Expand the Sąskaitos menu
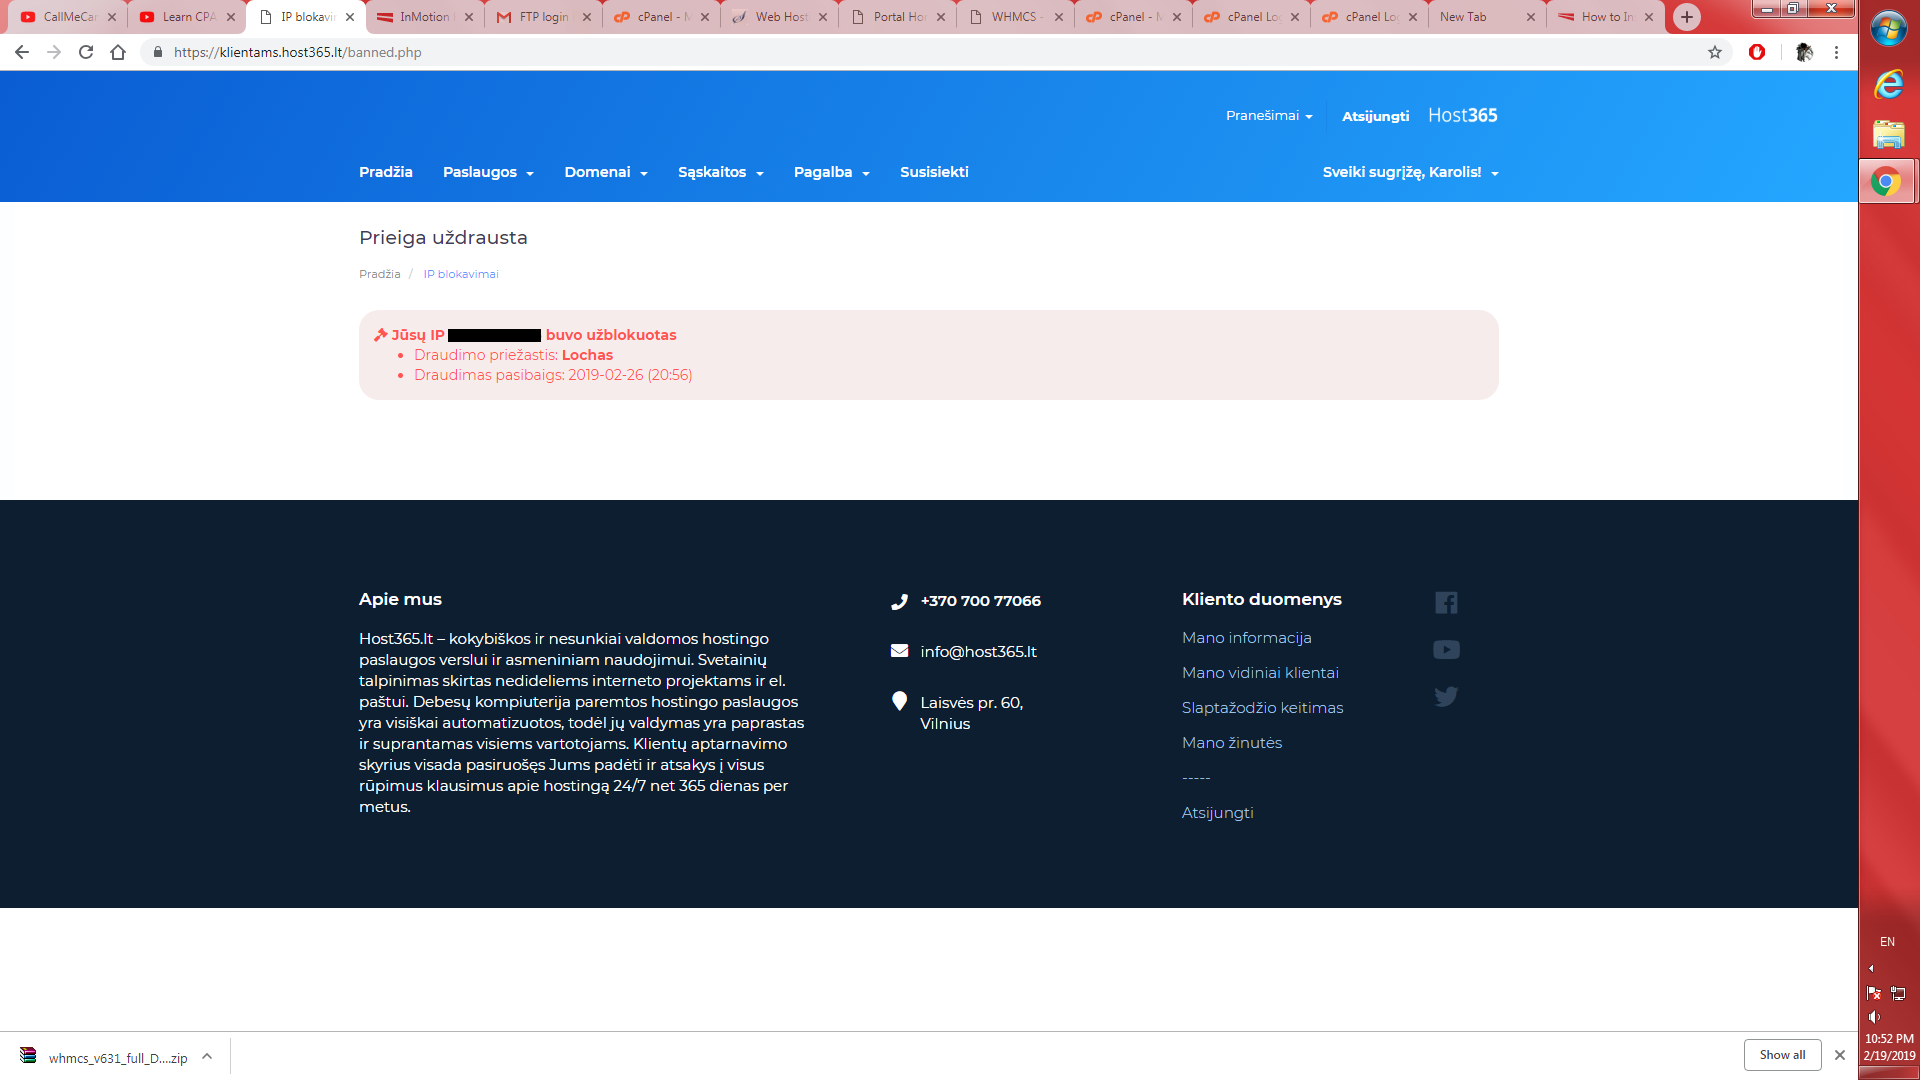 [x=720, y=172]
